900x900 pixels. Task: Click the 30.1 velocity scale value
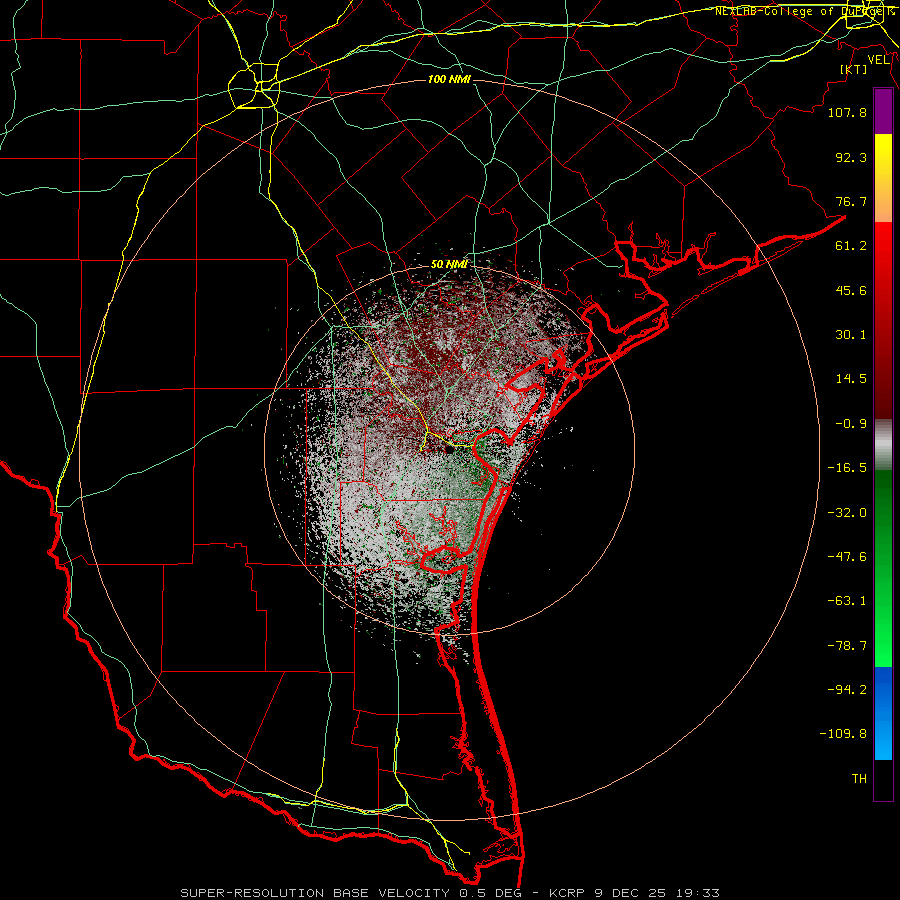click(x=851, y=335)
